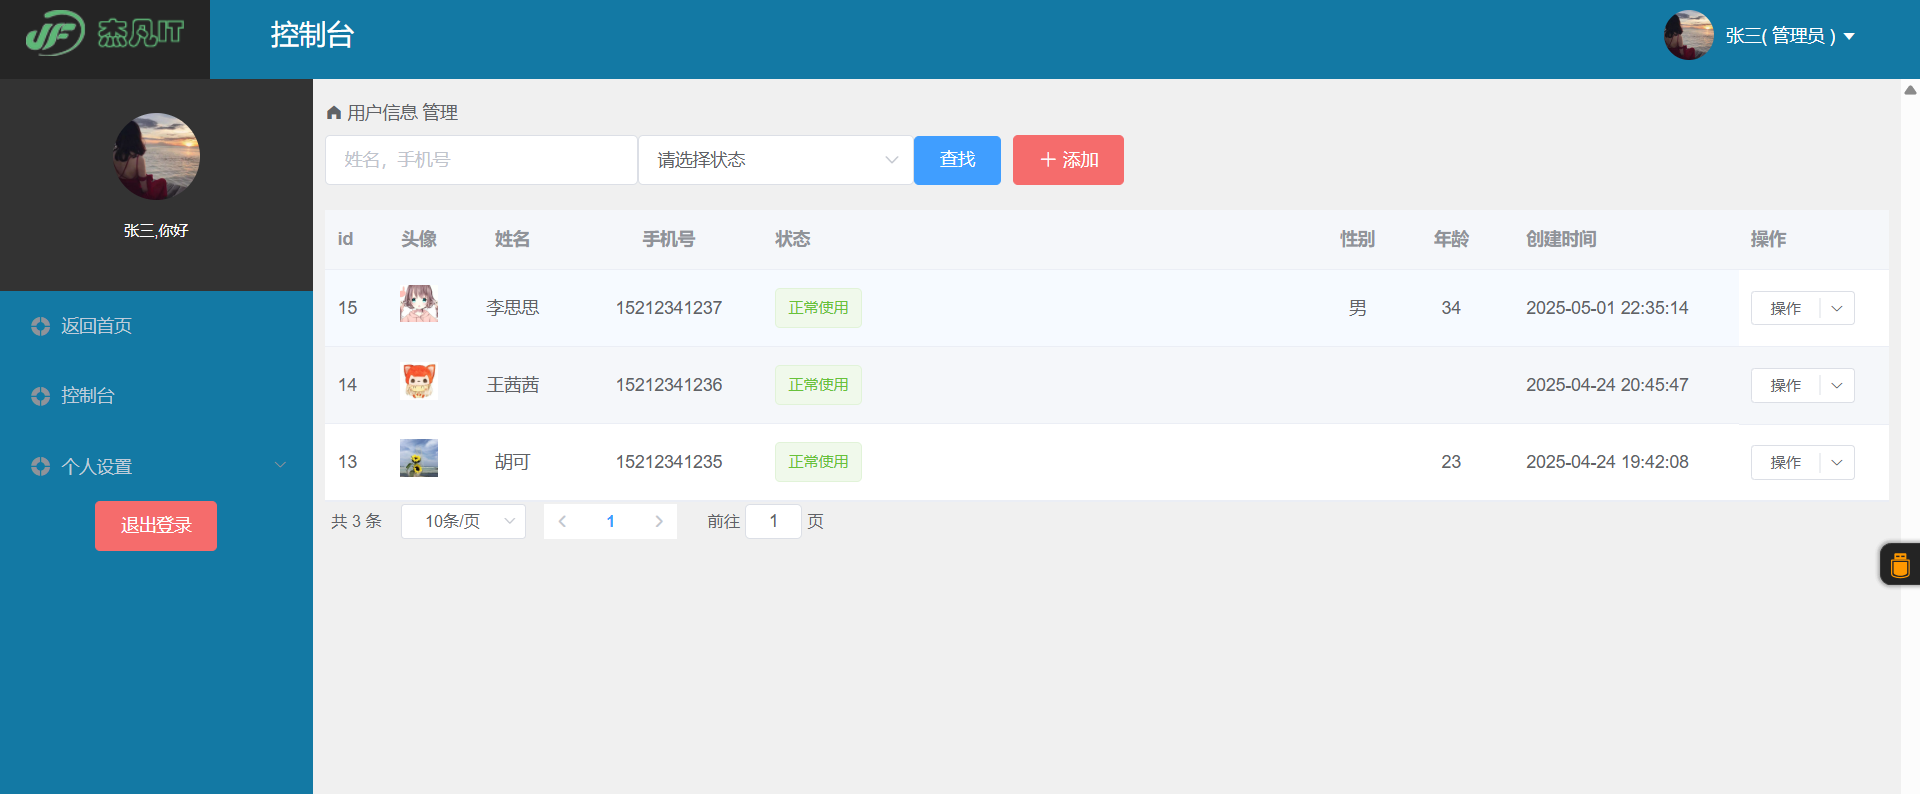Click 年龄 column header
The height and width of the screenshot is (794, 1920).
pyautogui.click(x=1451, y=239)
